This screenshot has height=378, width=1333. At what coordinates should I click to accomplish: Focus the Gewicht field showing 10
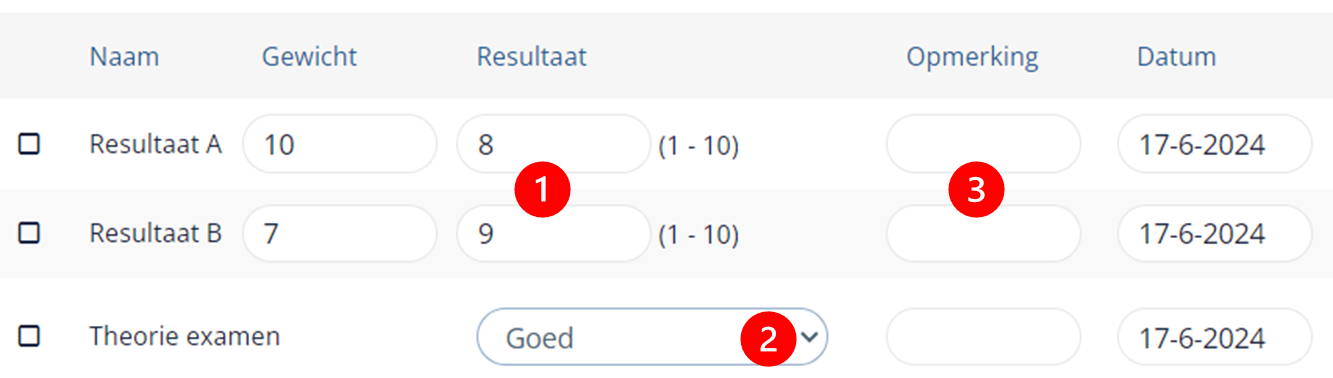pyautogui.click(x=339, y=144)
